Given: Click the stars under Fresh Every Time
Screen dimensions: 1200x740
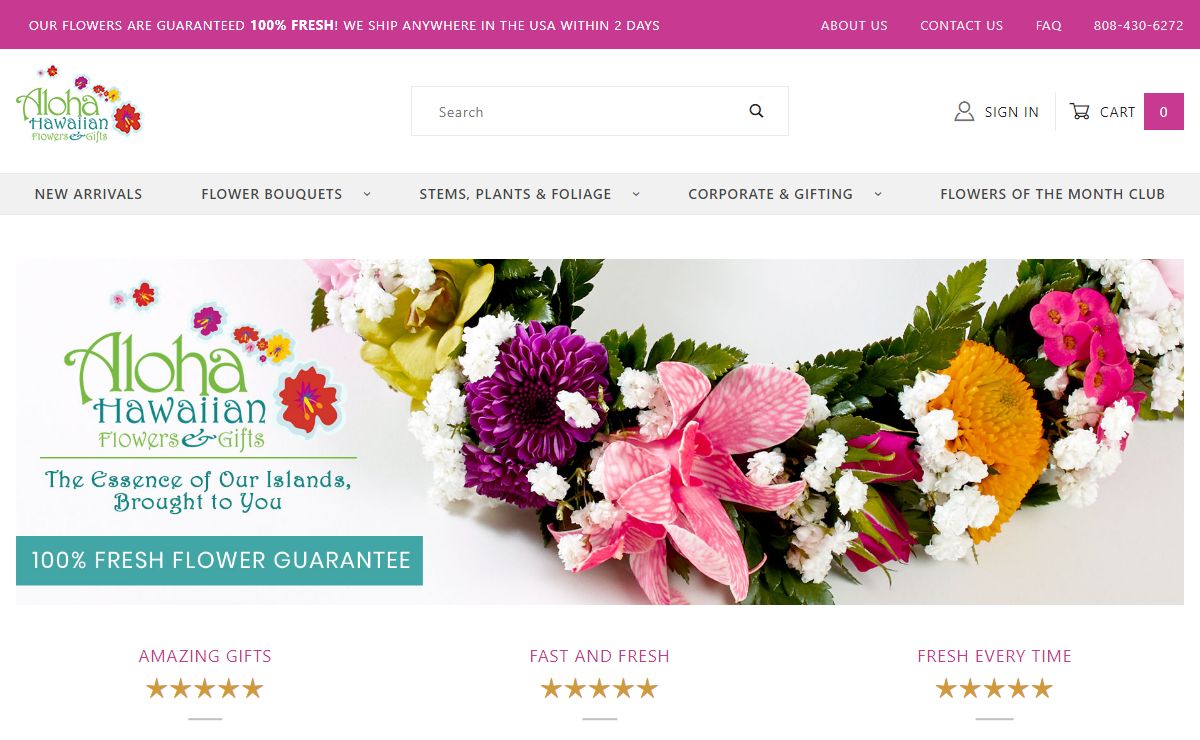Looking at the screenshot, I should tap(994, 688).
